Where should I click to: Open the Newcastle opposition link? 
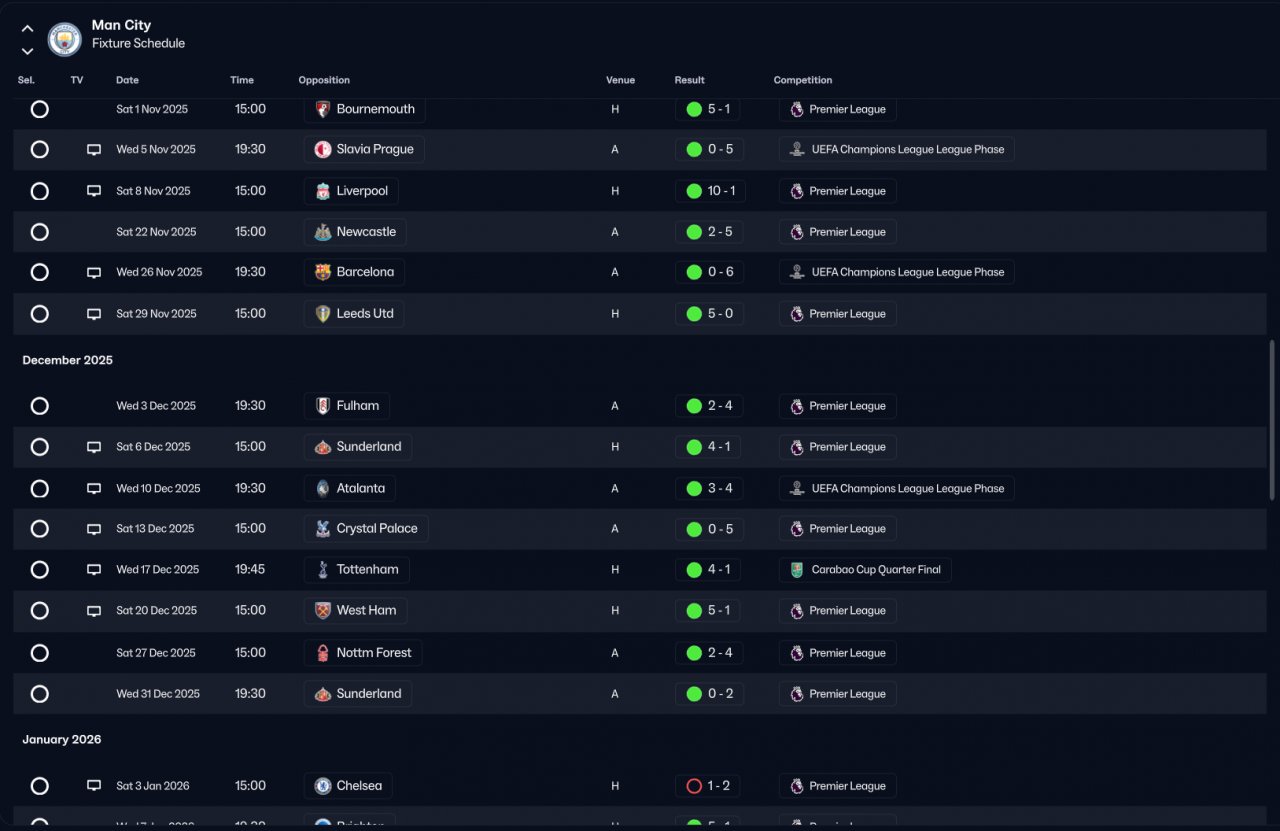coord(365,232)
